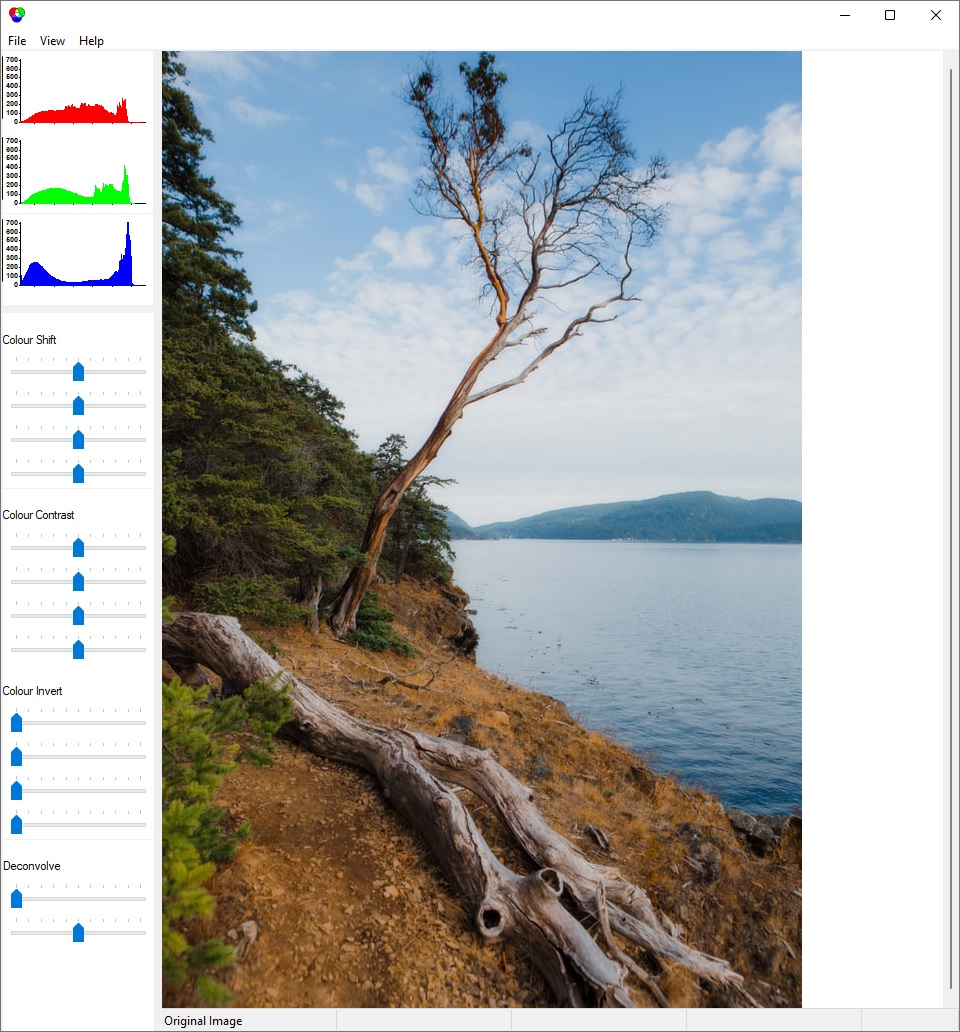Viewport: 960px width, 1032px height.
Task: Open the Help menu
Action: 91,41
